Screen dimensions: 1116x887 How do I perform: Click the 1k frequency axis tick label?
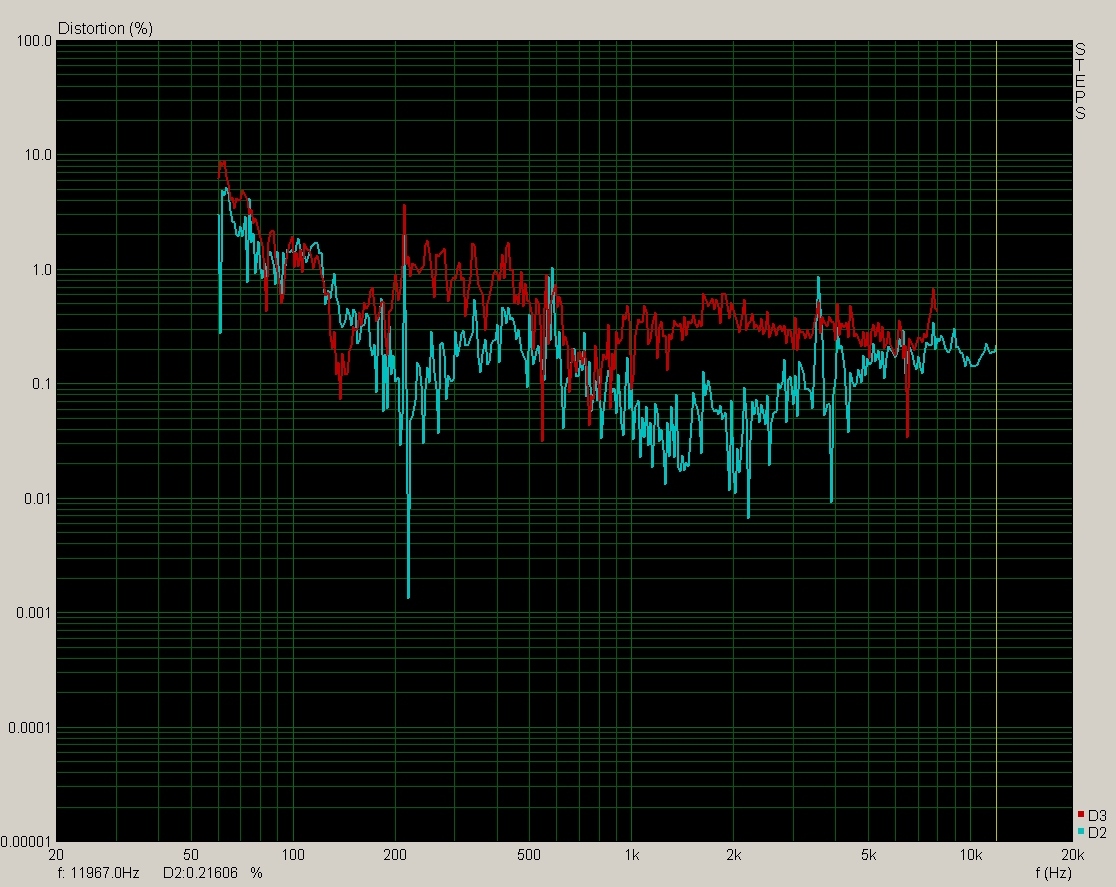point(631,855)
